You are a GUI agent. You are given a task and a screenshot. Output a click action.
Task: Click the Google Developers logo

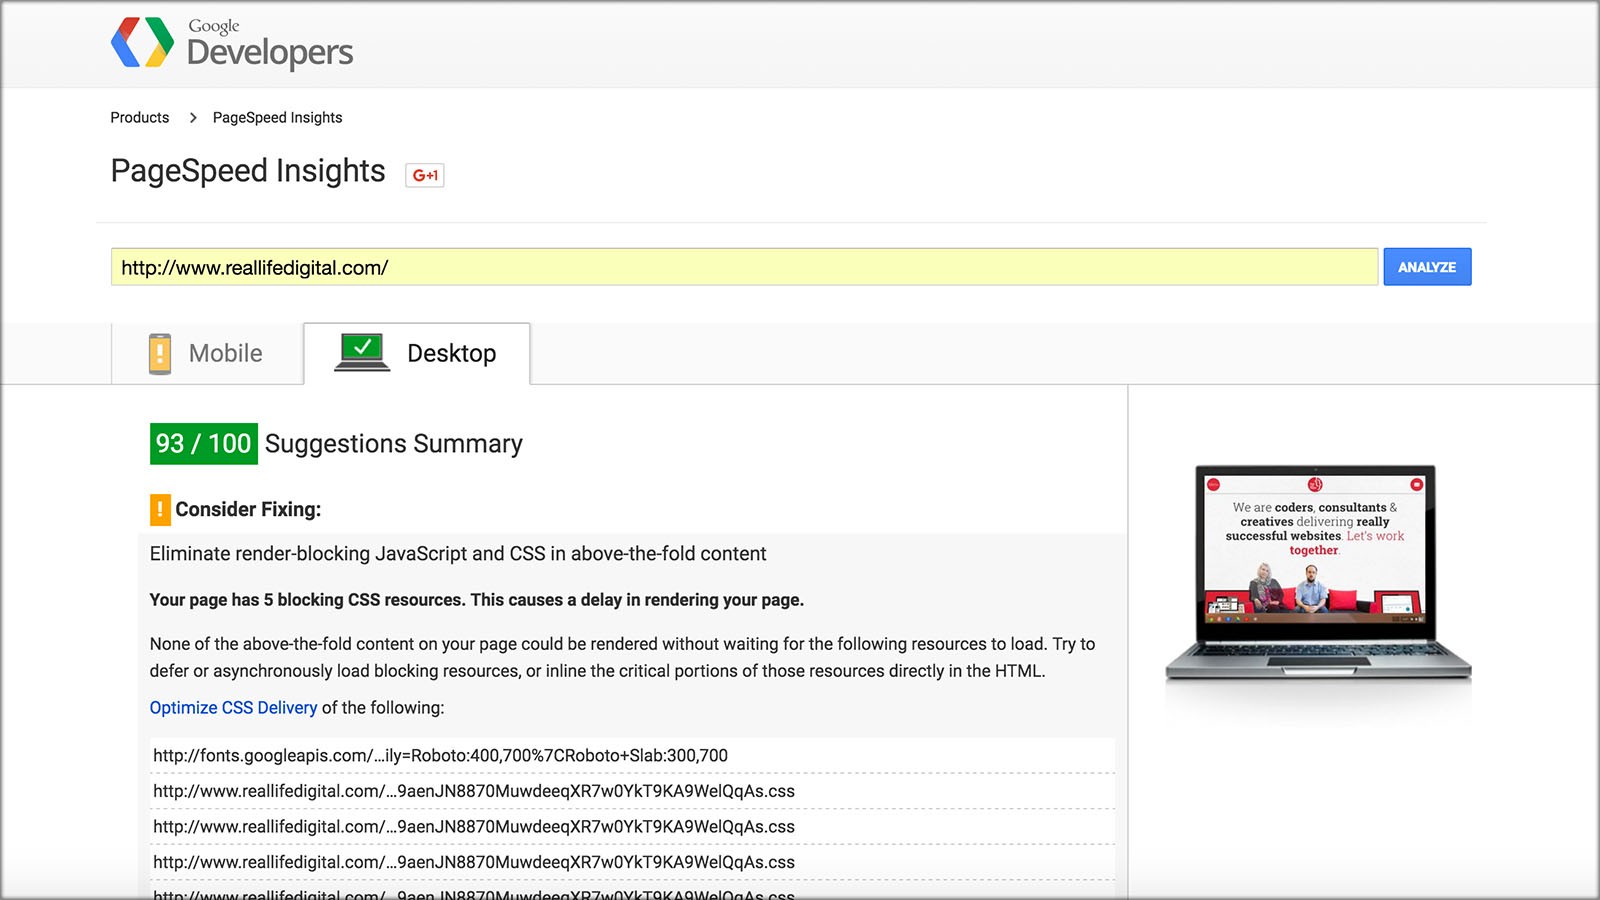tap(232, 43)
